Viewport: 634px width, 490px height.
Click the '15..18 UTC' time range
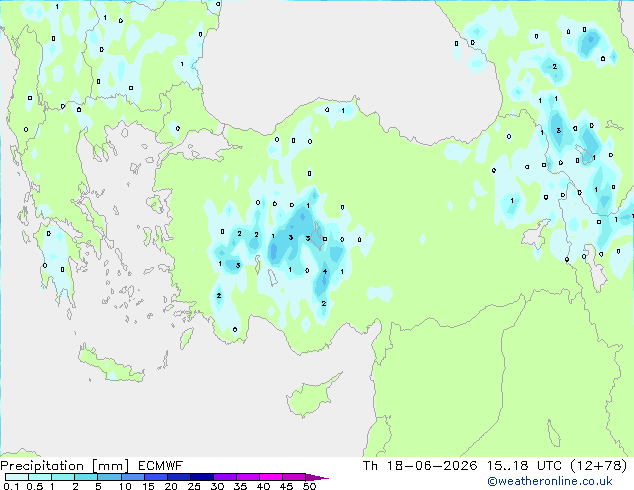pos(524,466)
